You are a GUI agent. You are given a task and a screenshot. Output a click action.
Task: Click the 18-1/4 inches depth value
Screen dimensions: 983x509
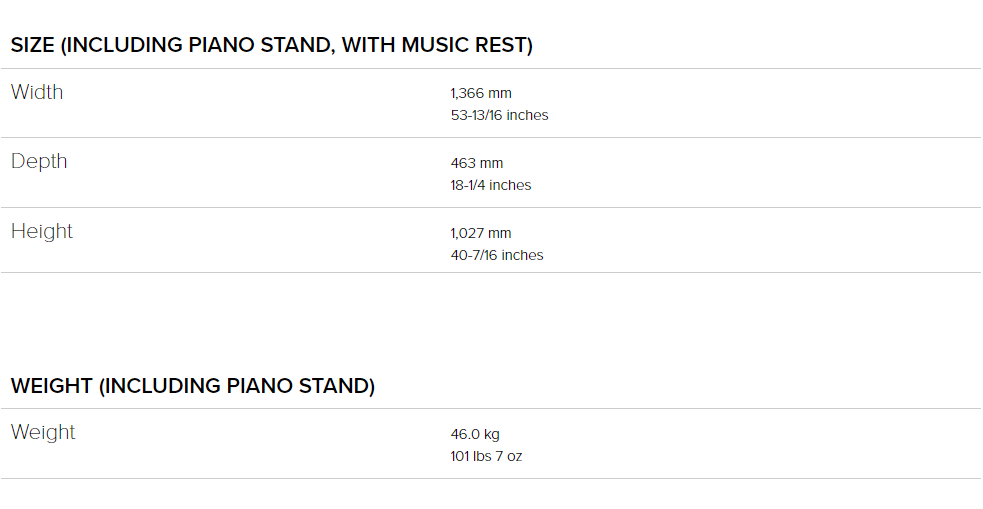490,186
